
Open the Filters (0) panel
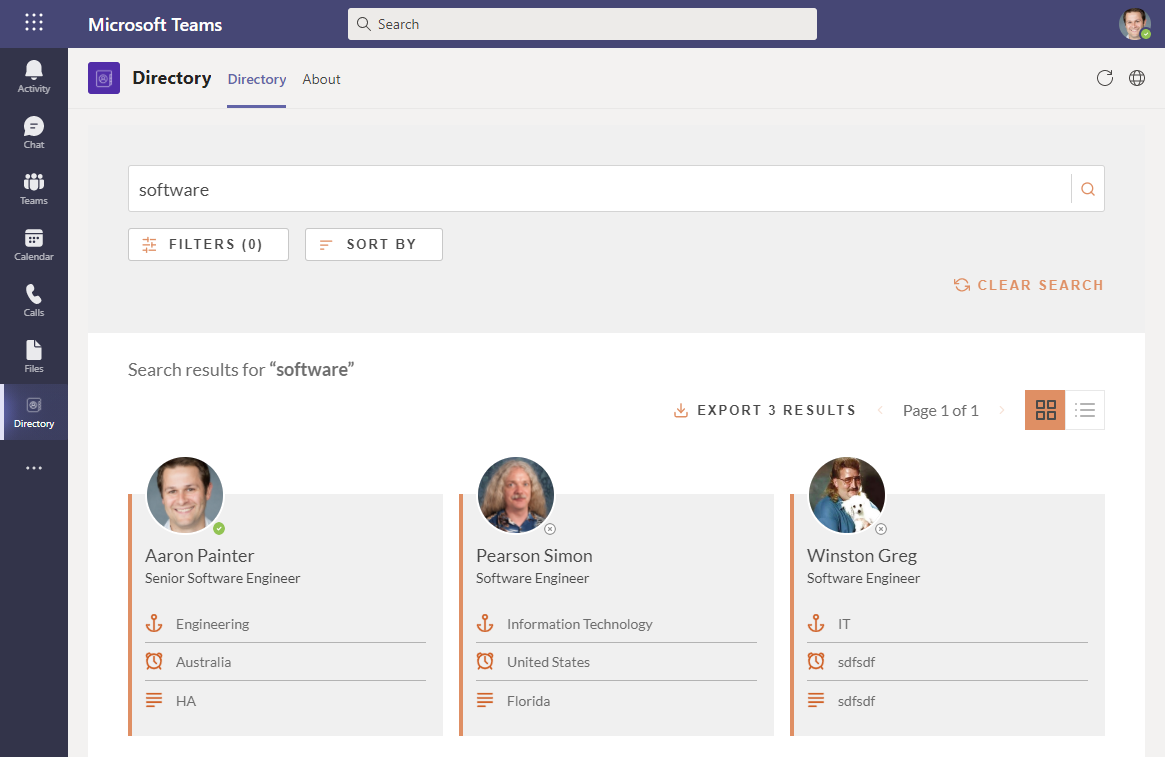(208, 244)
